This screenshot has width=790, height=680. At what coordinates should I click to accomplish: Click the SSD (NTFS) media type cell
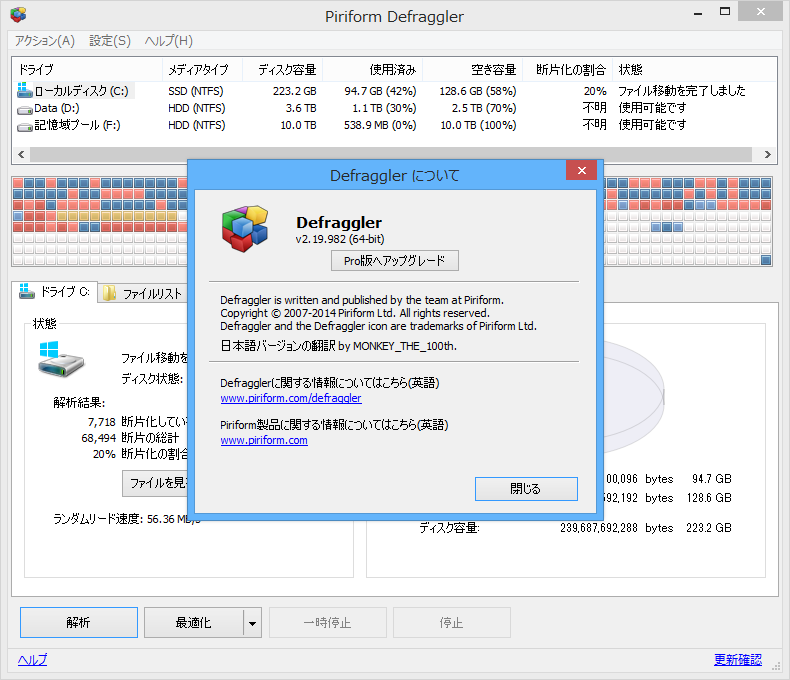click(x=196, y=91)
